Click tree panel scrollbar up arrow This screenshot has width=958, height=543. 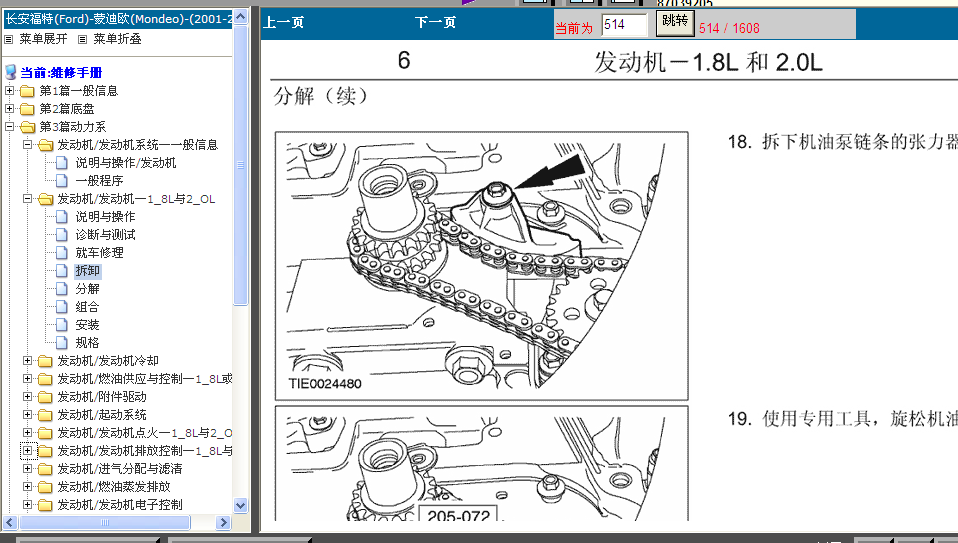(x=241, y=17)
